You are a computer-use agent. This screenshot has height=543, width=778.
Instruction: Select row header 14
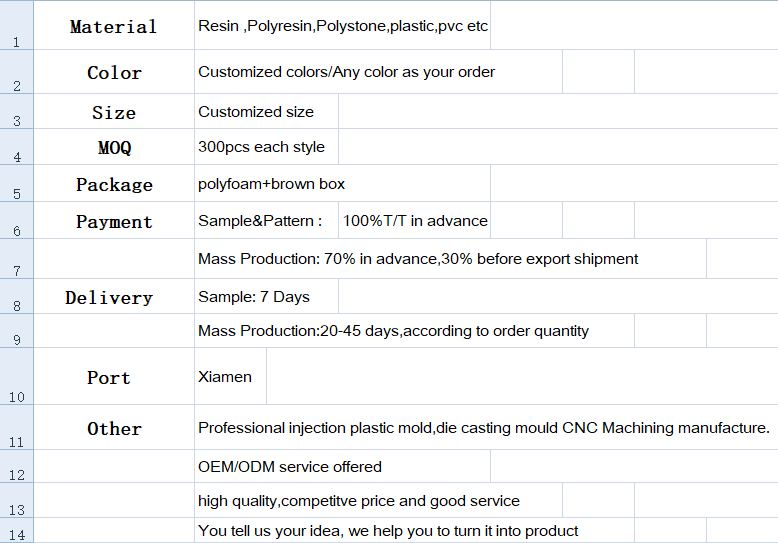pos(16,530)
